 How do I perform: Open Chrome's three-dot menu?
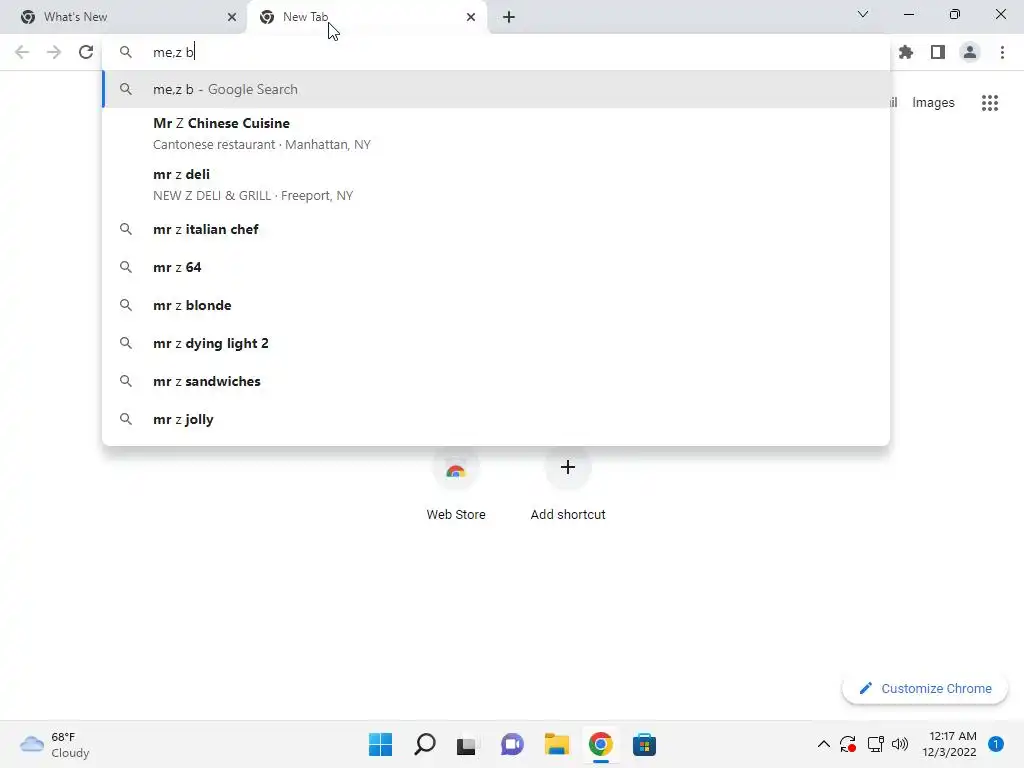tap(1002, 52)
